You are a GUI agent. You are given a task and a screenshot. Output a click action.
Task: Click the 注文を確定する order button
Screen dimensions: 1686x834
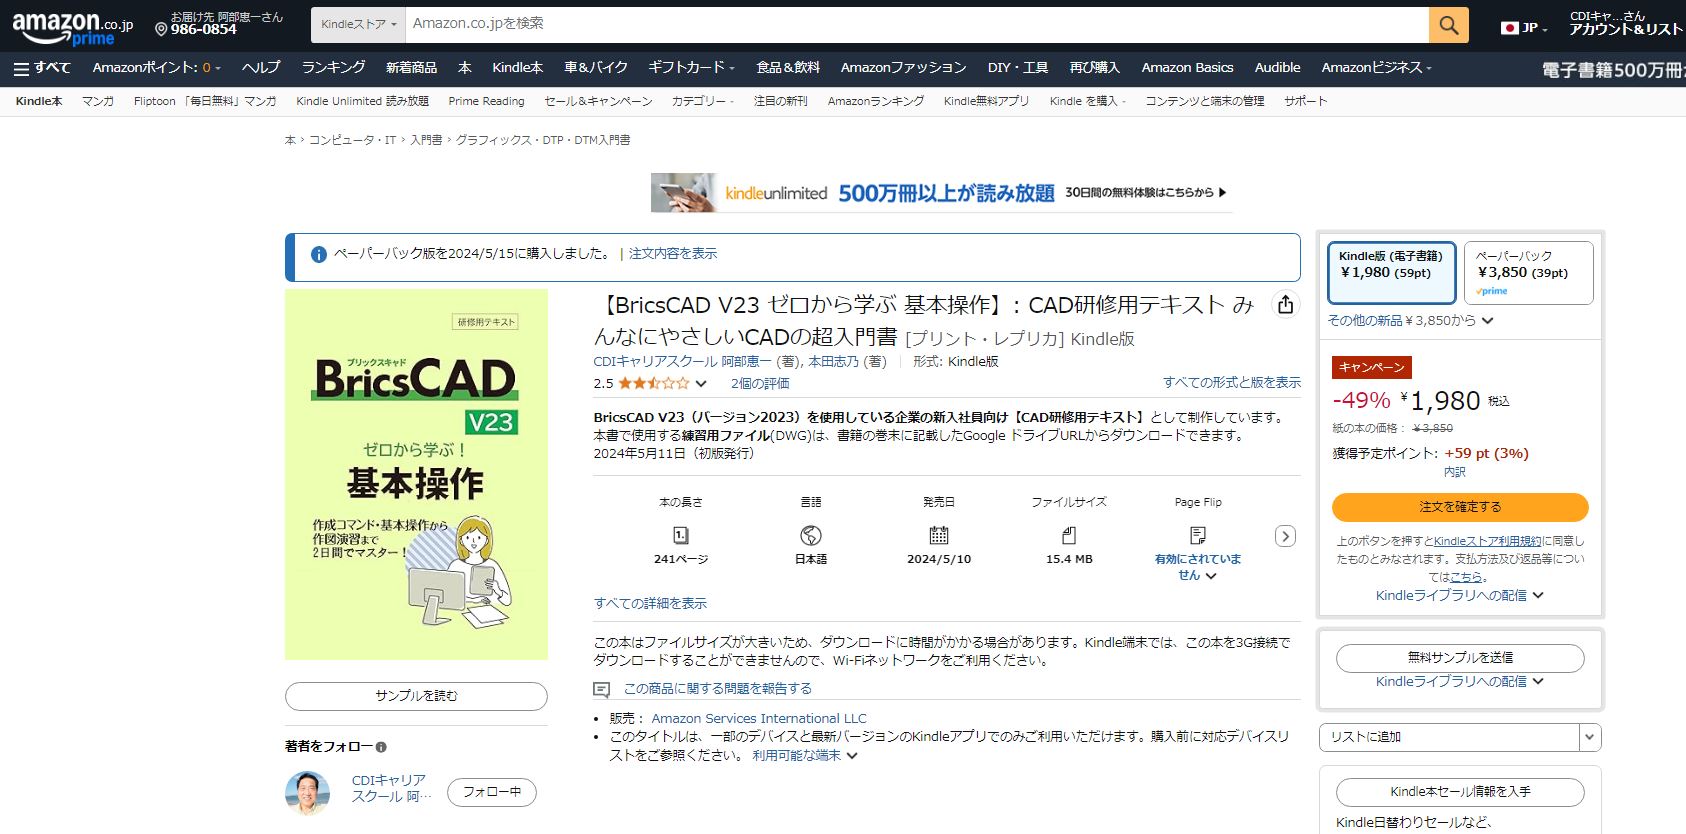click(1459, 507)
